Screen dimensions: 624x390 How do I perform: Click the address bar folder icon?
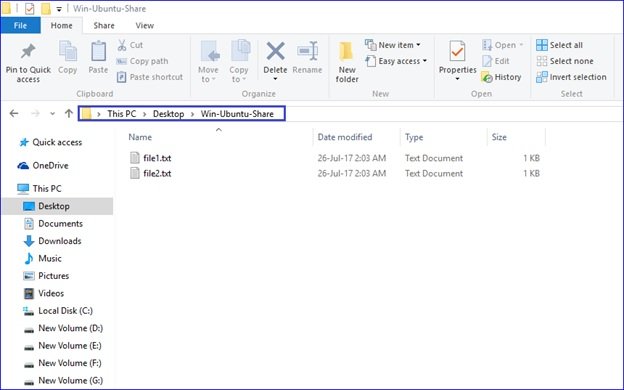point(86,114)
